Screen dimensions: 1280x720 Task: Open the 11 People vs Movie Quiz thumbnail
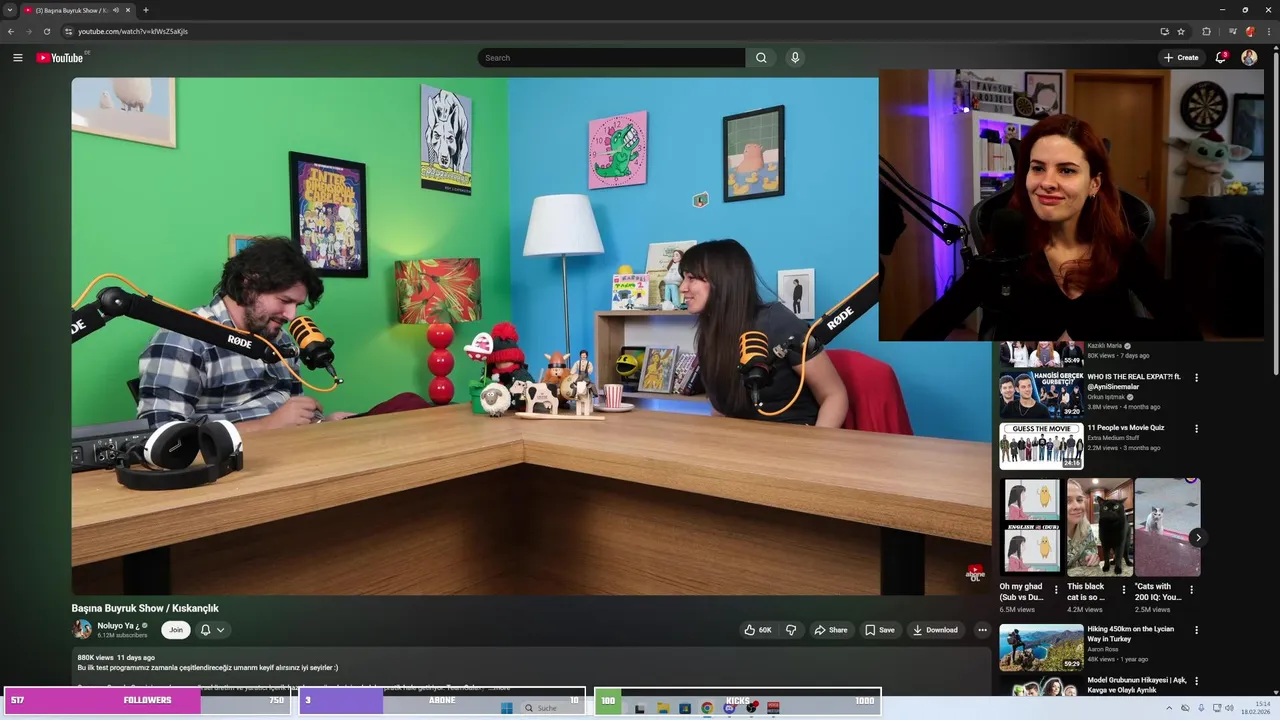(1041, 446)
